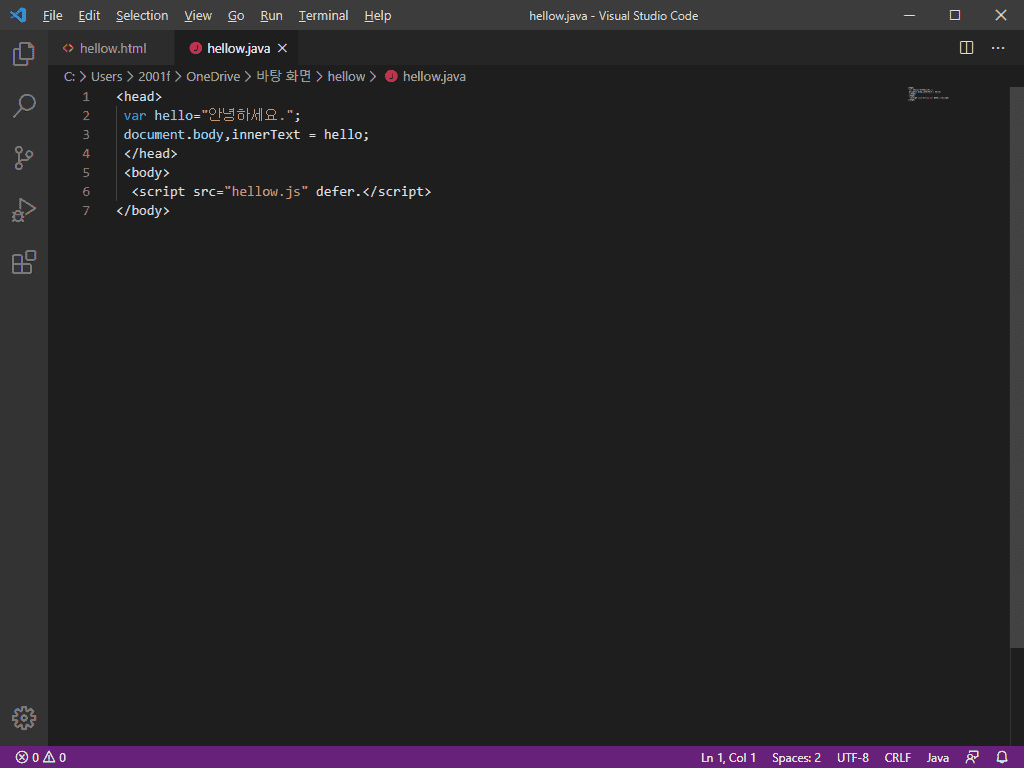
Task: Change language mode from Java
Action: pos(937,757)
